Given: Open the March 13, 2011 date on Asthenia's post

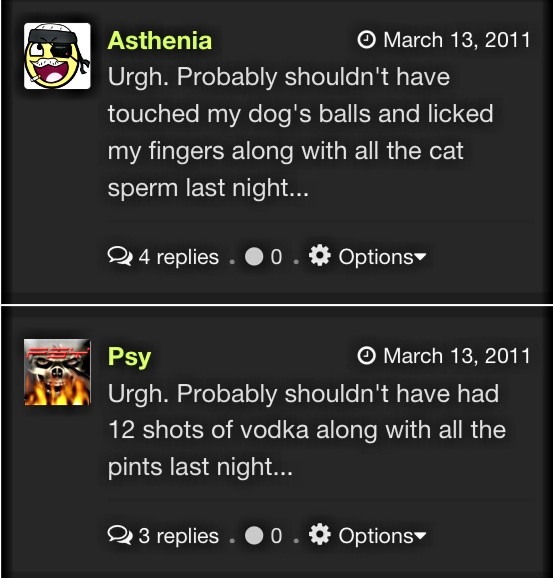Looking at the screenshot, I should coord(456,40).
